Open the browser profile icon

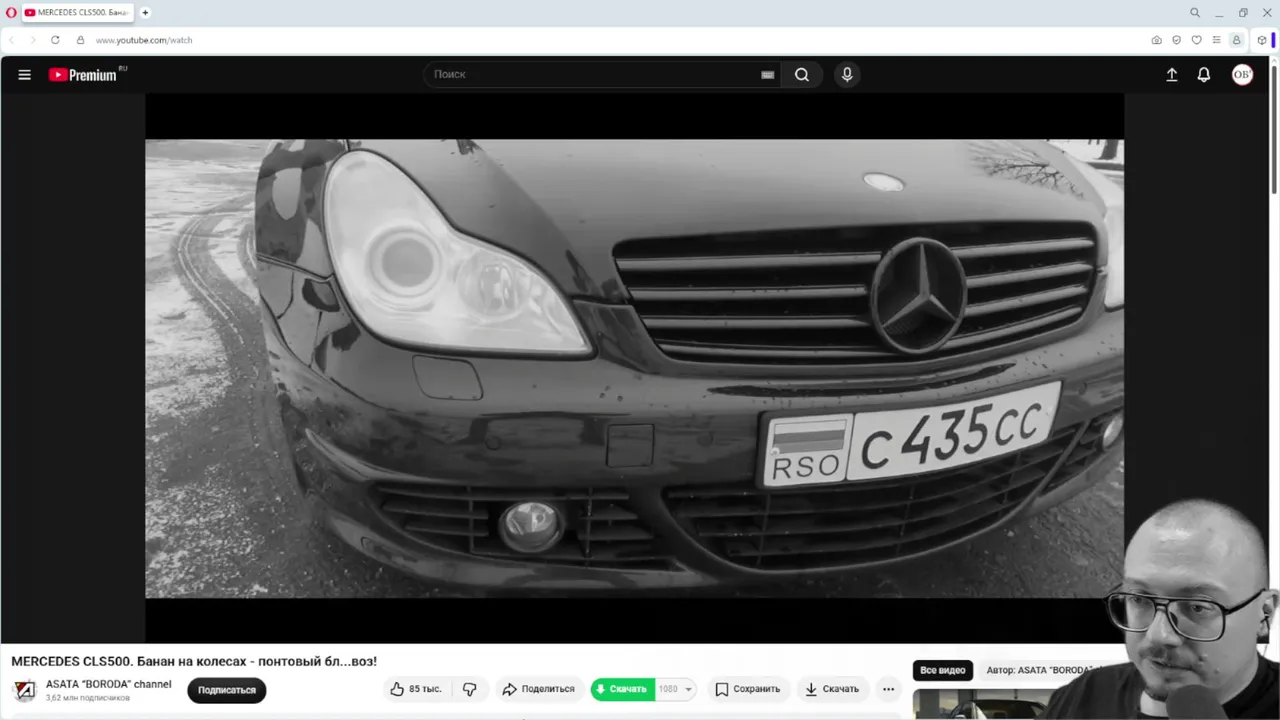click(1236, 40)
